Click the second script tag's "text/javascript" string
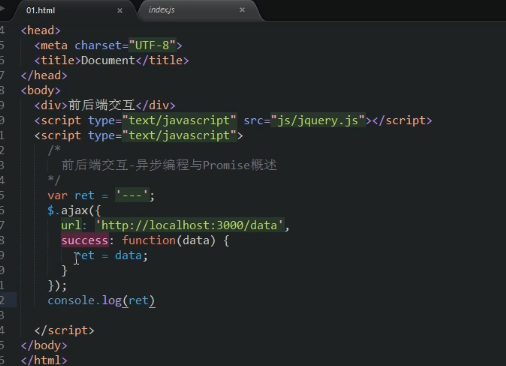506x366 pixels. [179, 135]
